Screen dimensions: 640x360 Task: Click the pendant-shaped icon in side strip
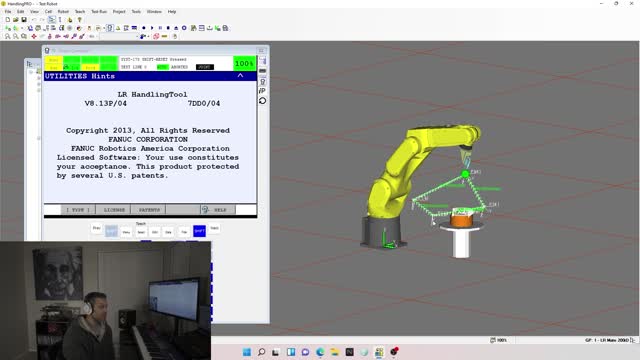pyautogui.click(x=262, y=81)
